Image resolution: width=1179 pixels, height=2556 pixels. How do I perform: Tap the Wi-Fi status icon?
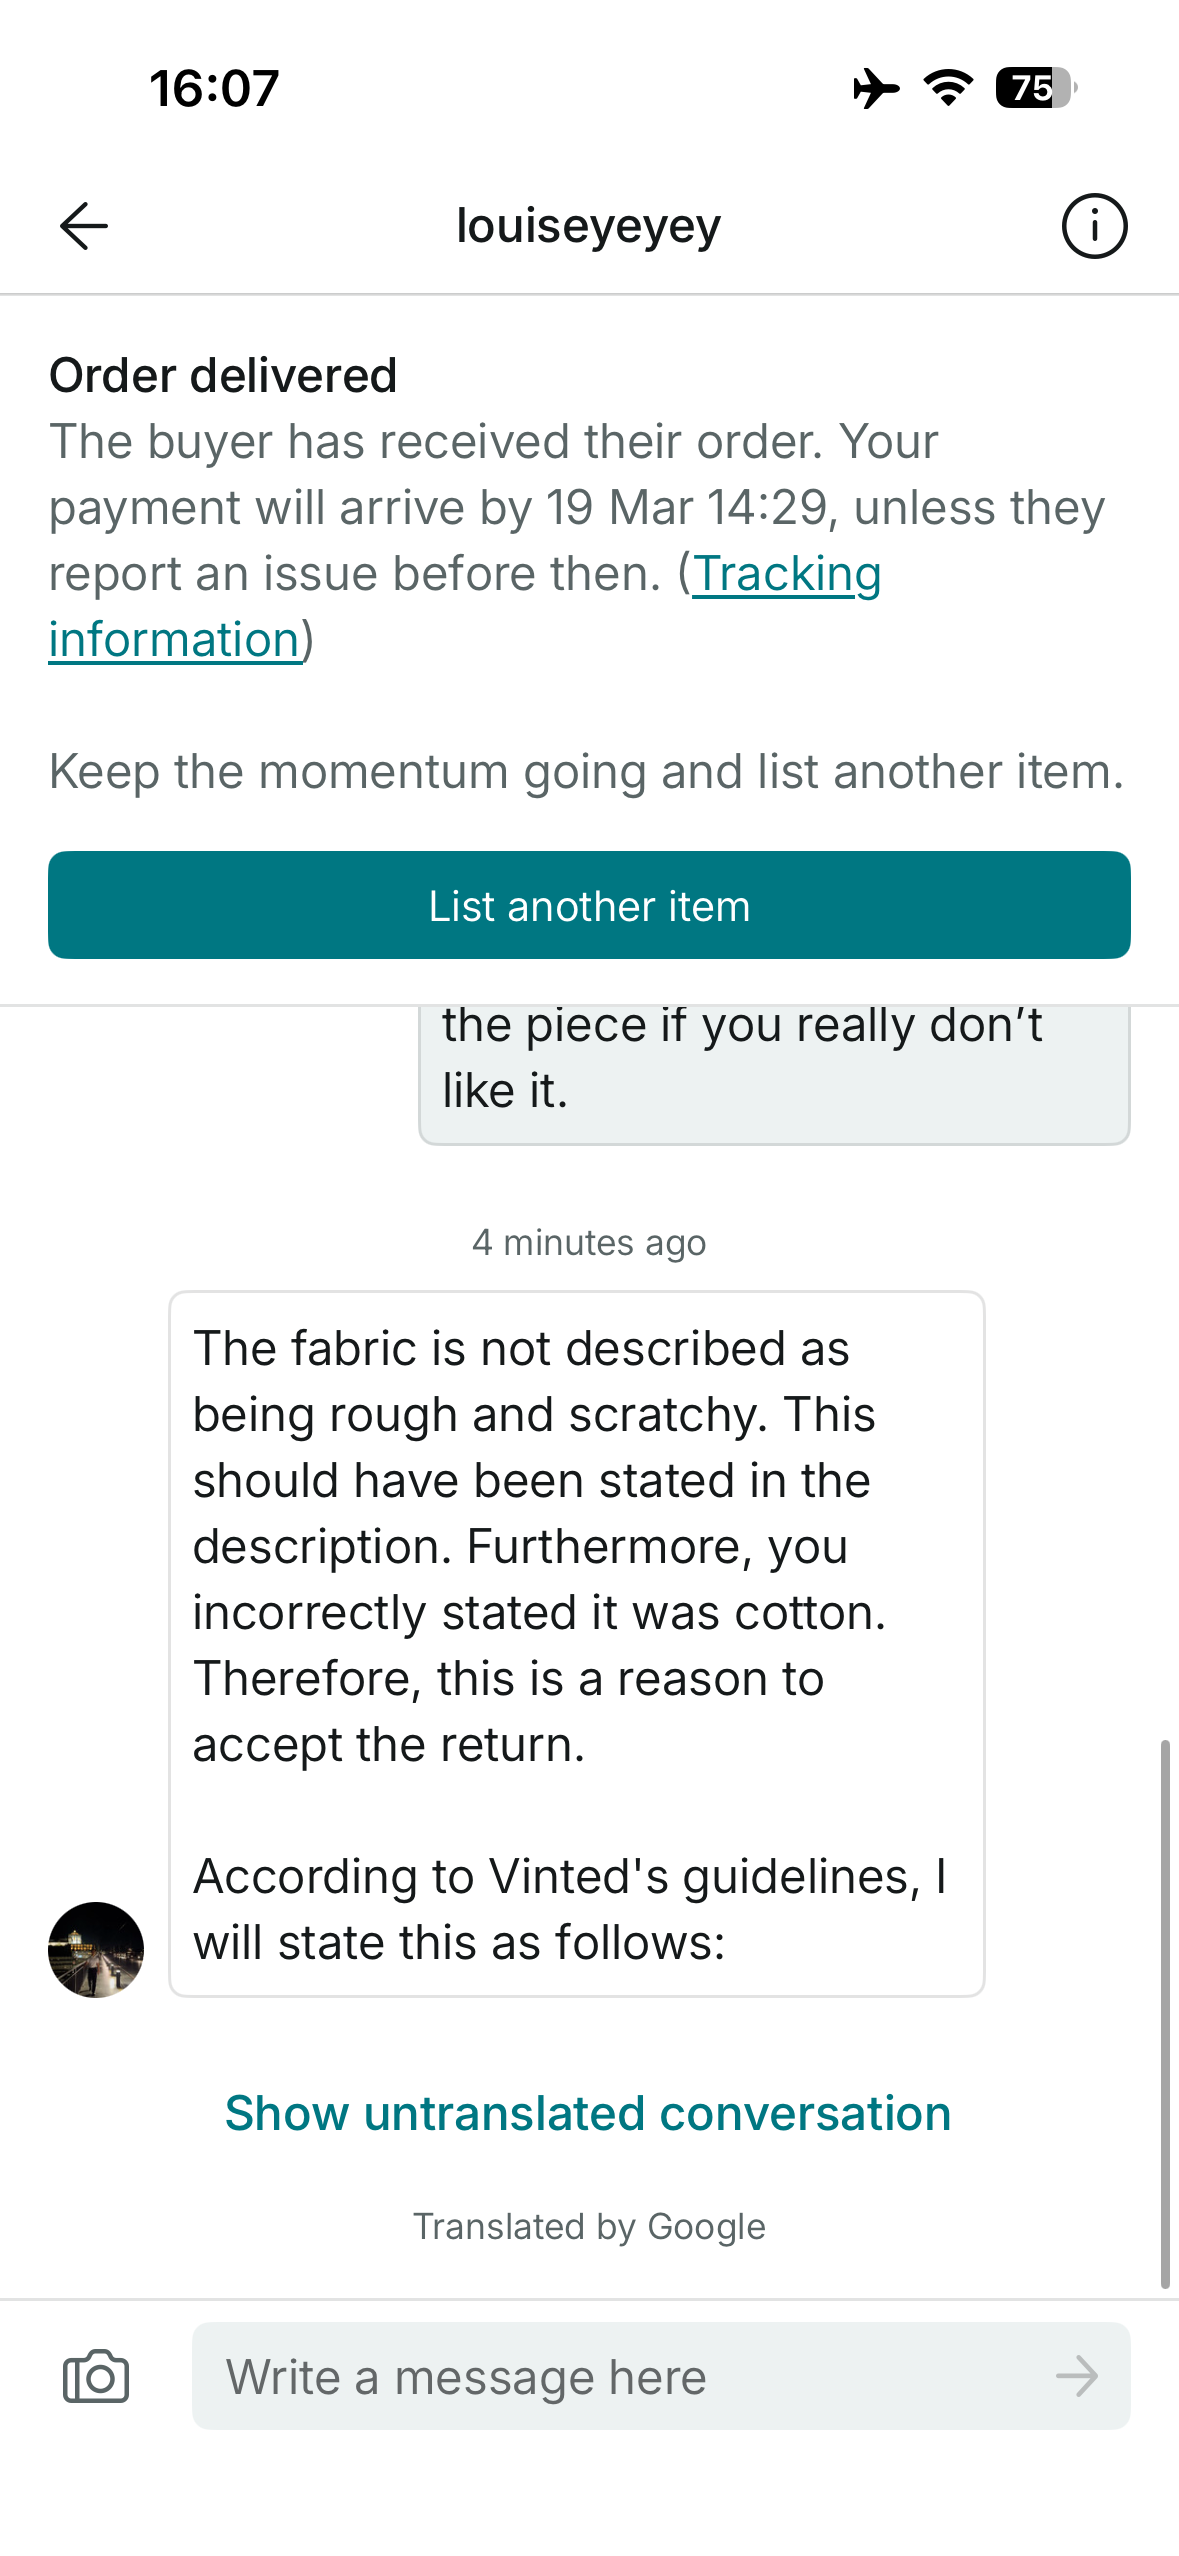948,88
